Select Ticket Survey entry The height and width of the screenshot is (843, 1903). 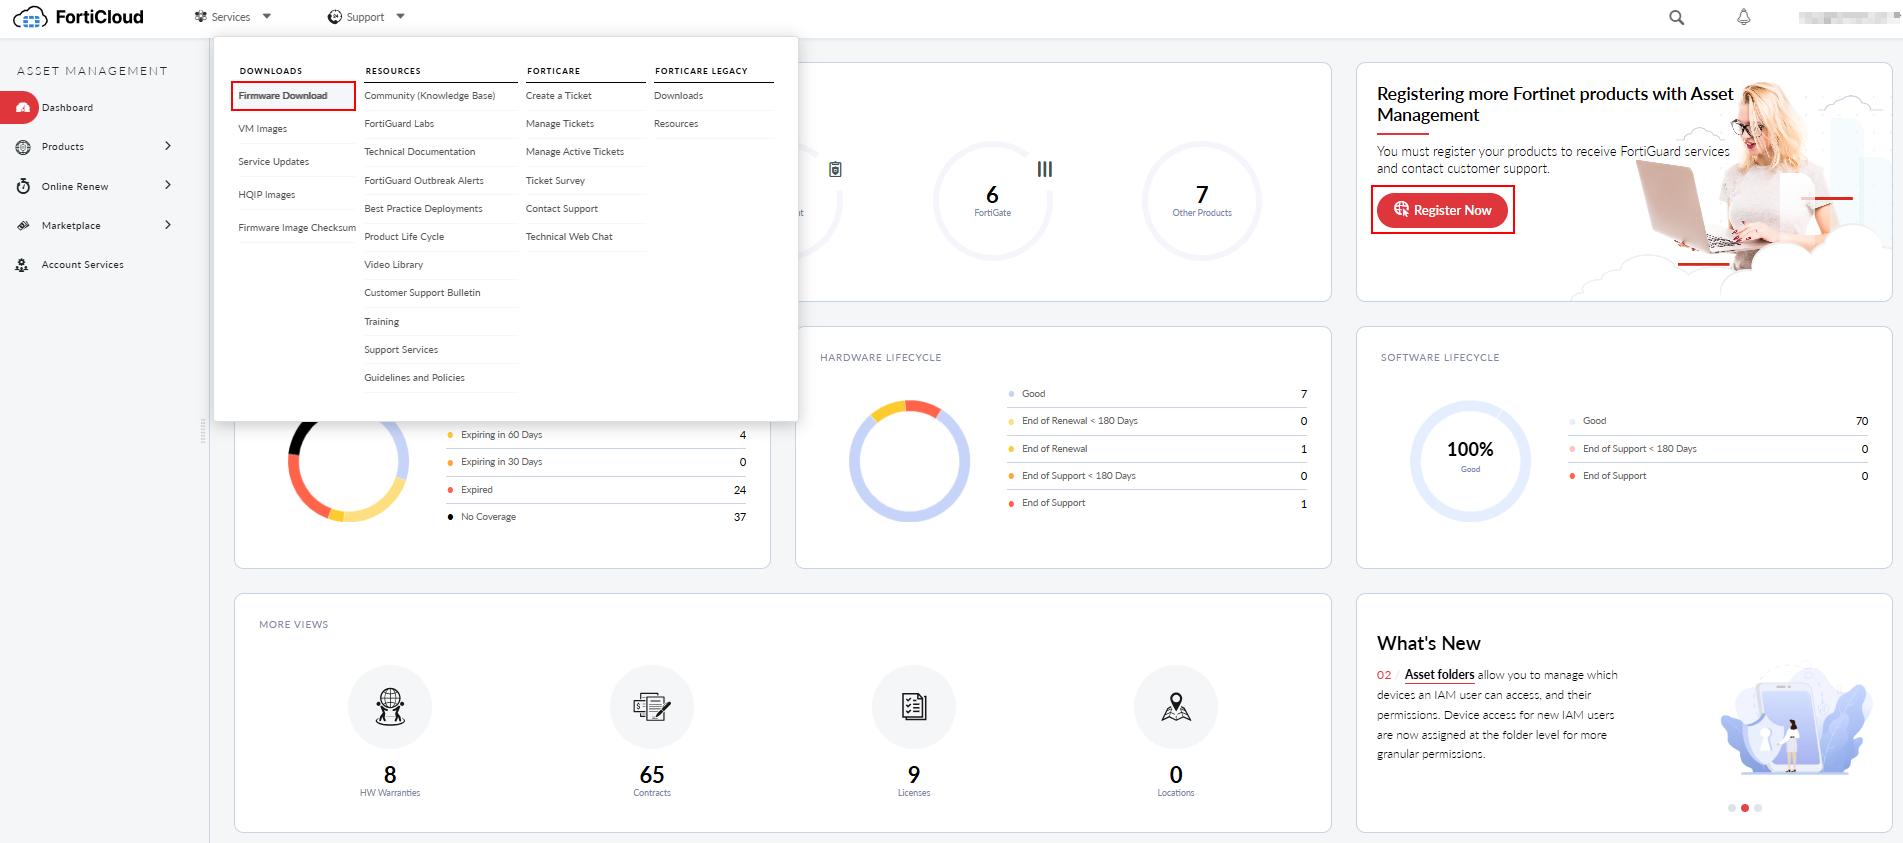click(x=555, y=181)
